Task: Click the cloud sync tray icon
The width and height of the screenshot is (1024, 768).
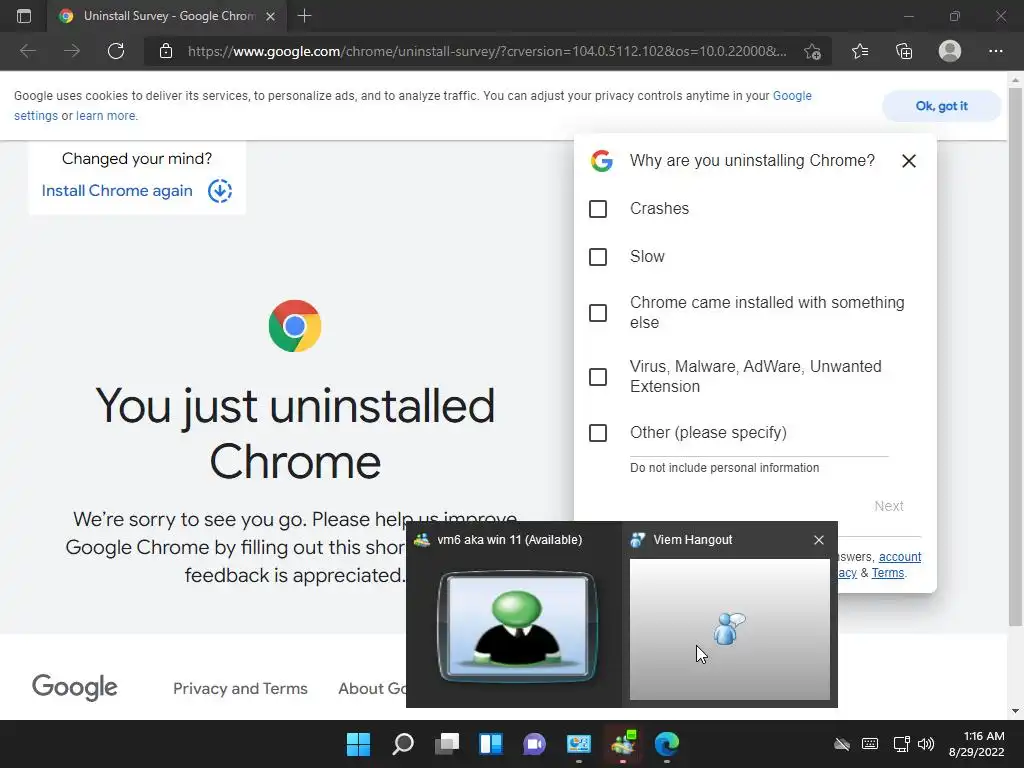Action: pos(842,744)
